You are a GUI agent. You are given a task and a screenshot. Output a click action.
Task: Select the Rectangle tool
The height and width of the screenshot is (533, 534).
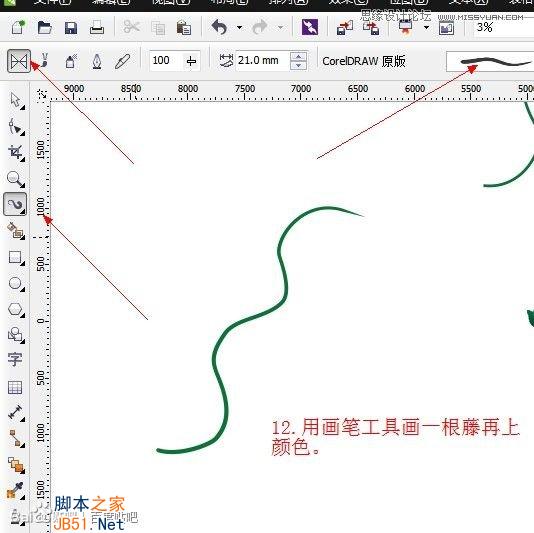(x=15, y=257)
